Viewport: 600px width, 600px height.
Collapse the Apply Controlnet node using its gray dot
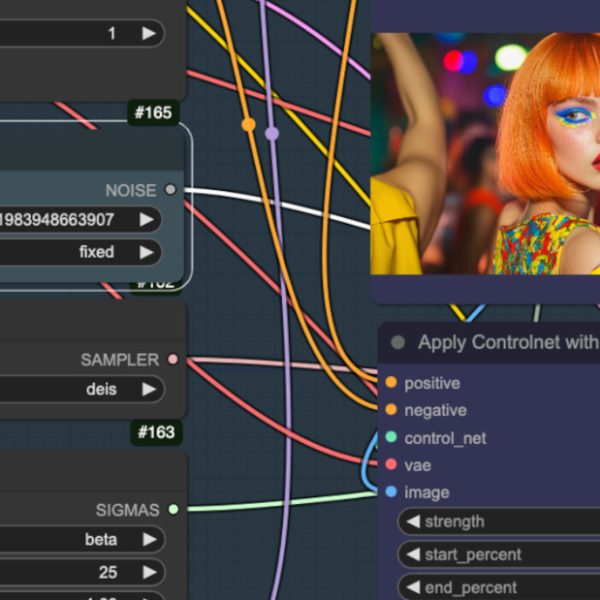[398, 343]
